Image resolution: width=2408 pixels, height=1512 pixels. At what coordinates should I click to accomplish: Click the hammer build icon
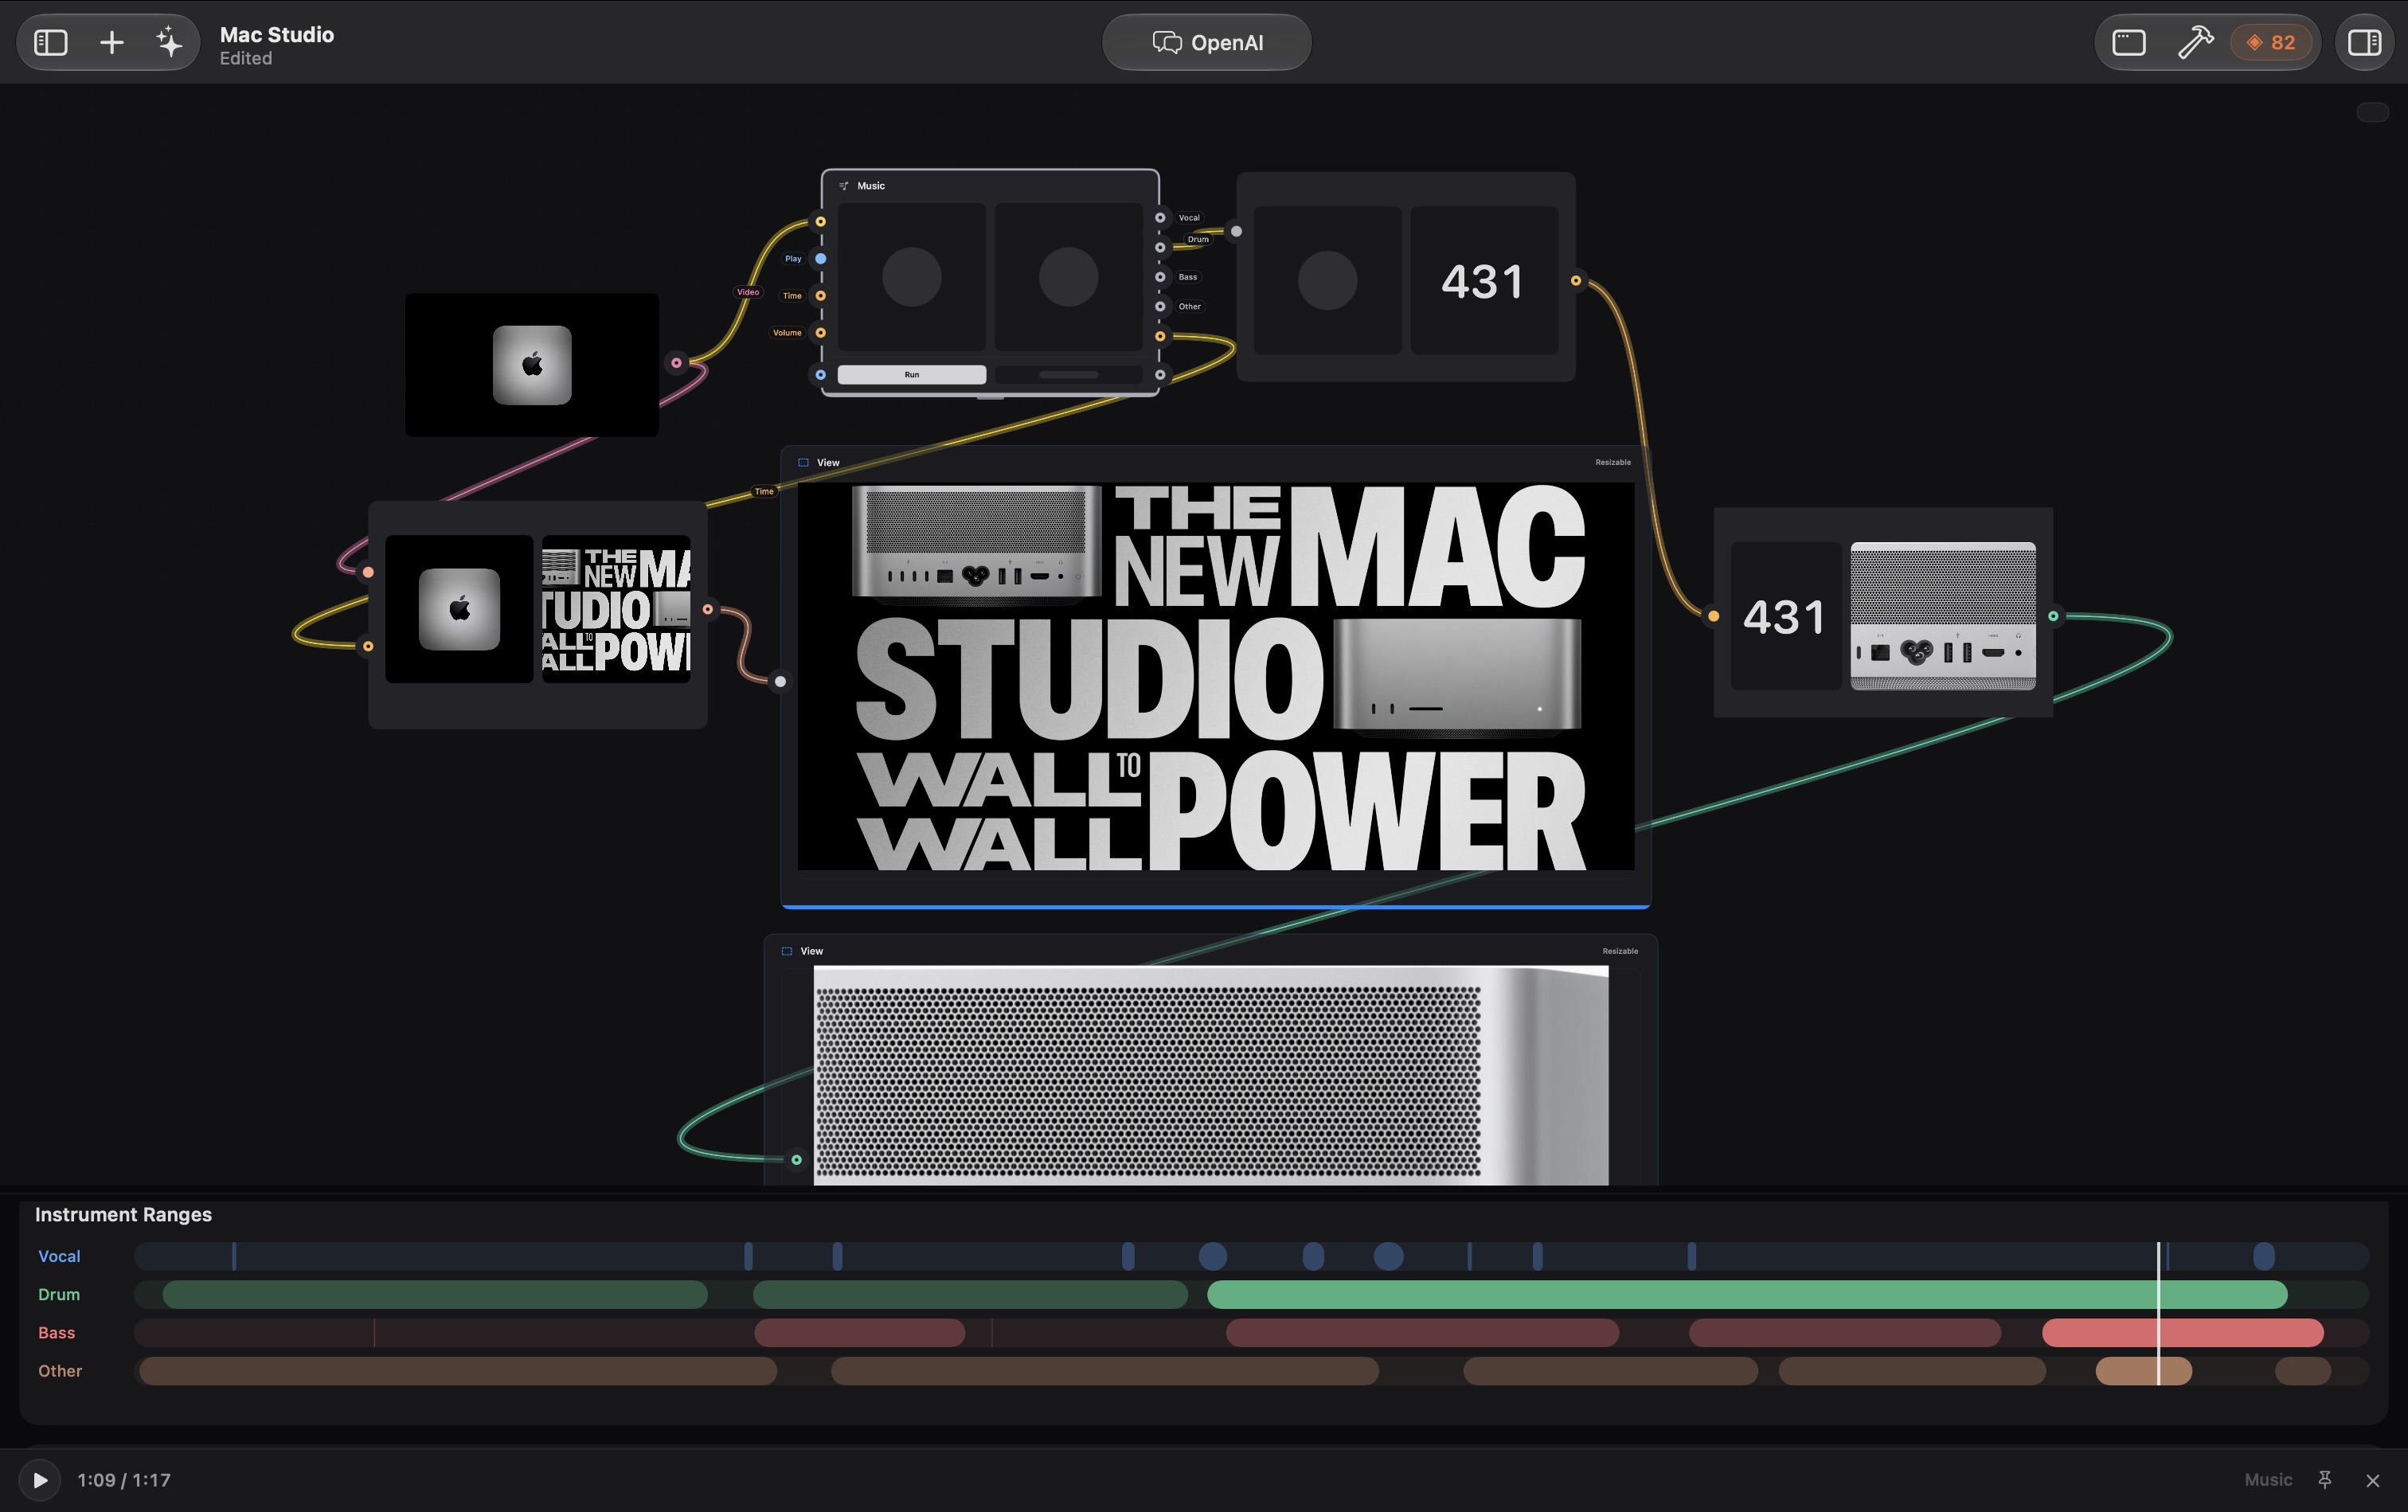tap(2195, 42)
